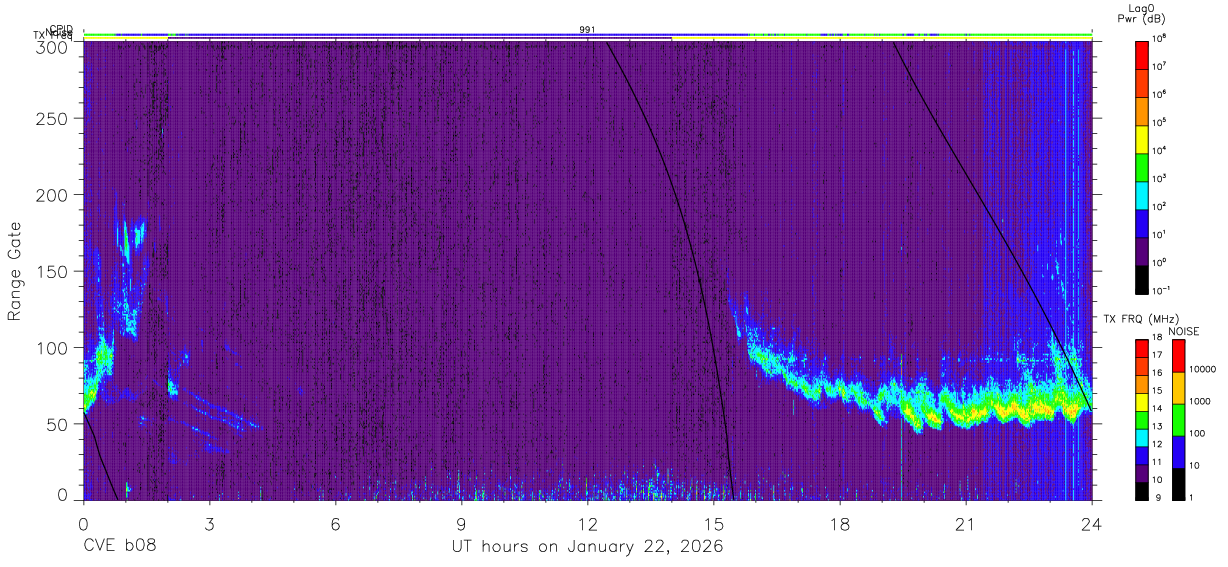Click the blue segment of NOISE colorbar

1177,451
